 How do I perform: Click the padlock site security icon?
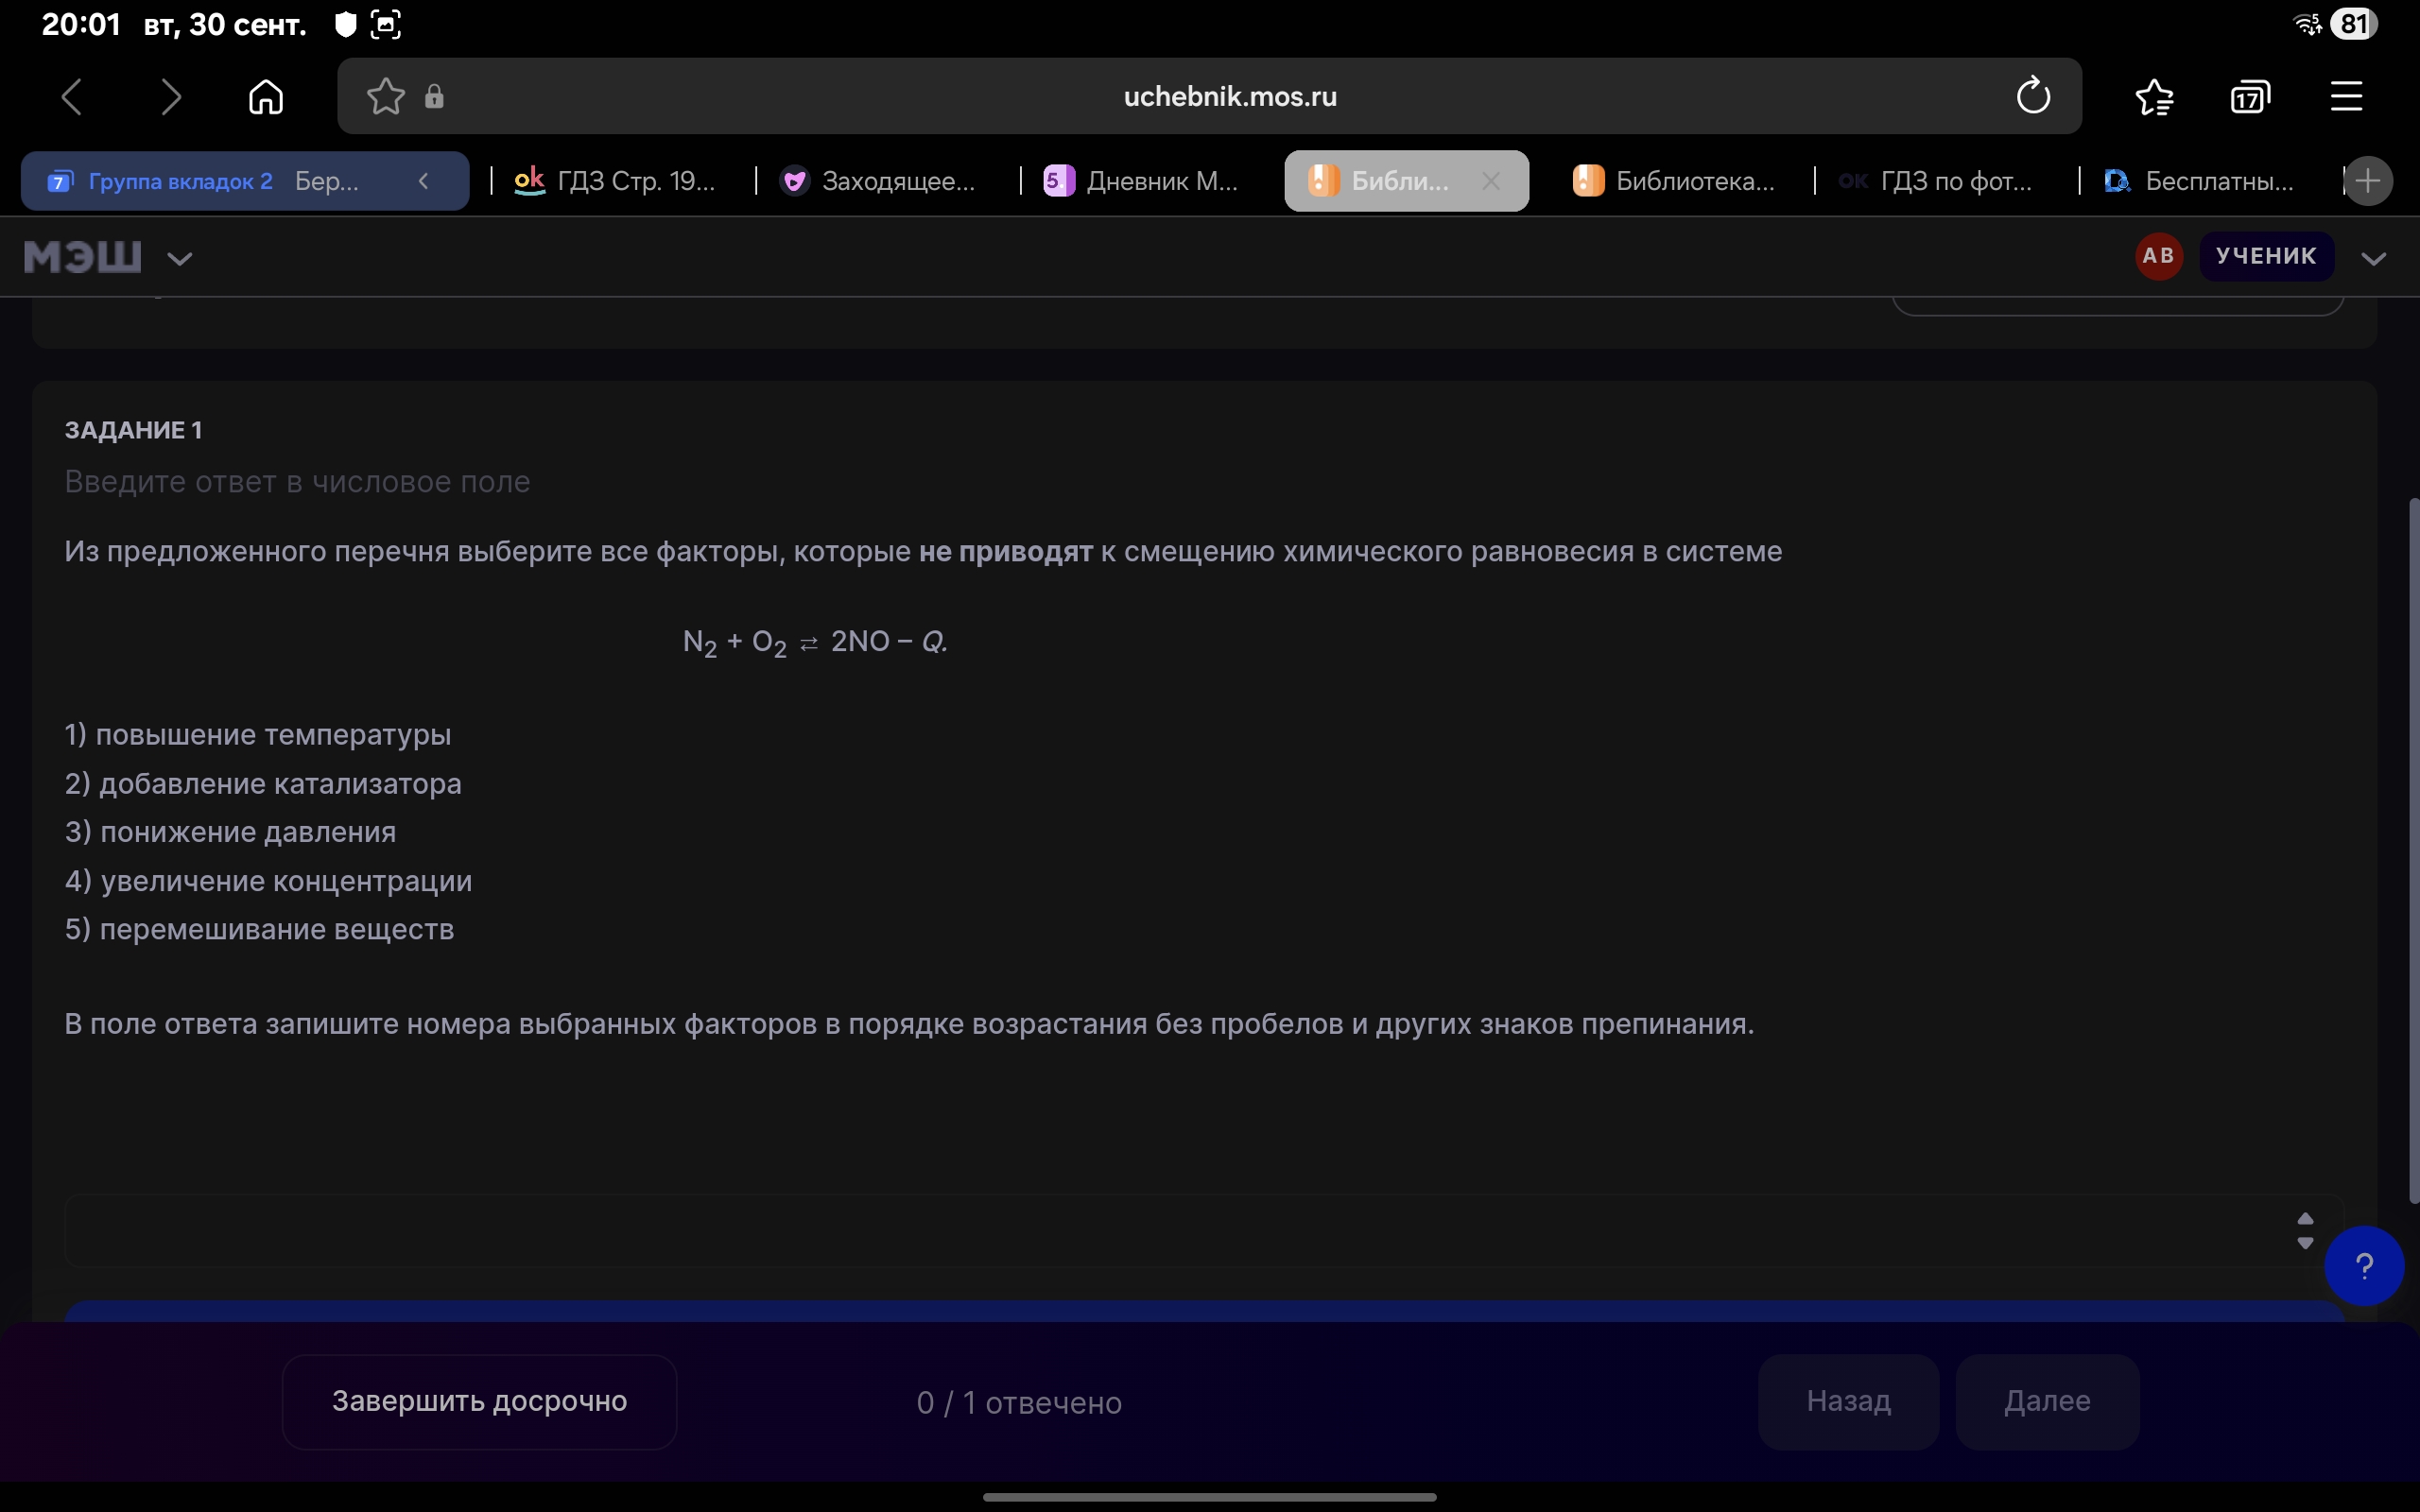point(434,96)
